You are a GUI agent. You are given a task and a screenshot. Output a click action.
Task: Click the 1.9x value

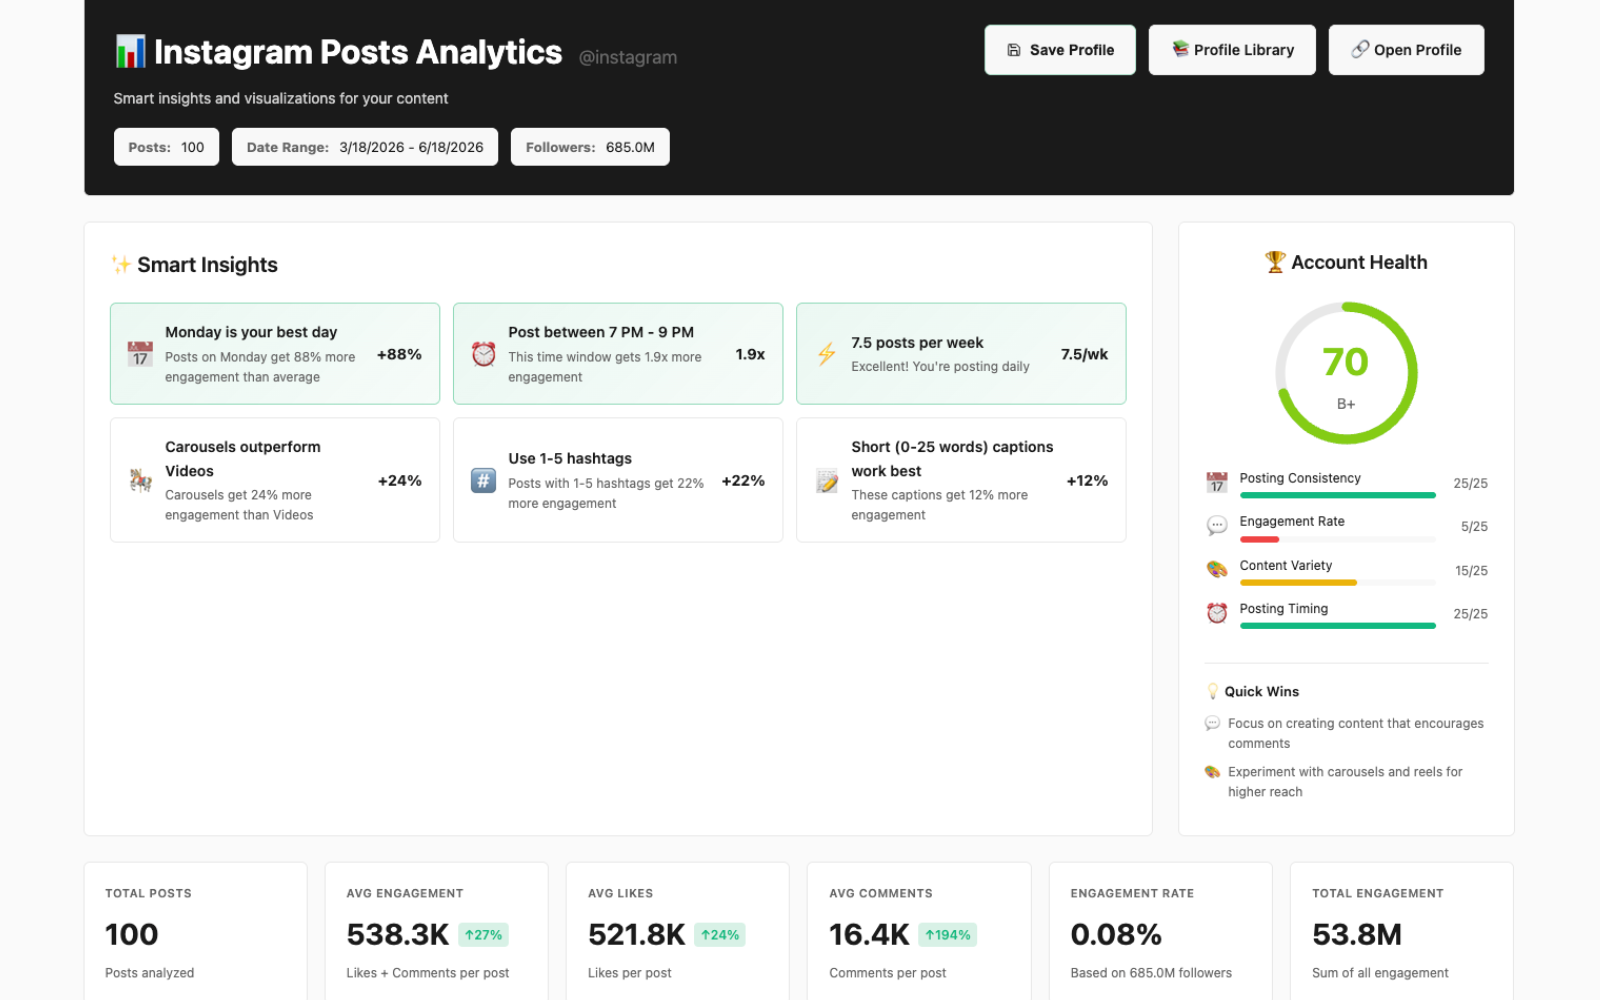pos(750,354)
